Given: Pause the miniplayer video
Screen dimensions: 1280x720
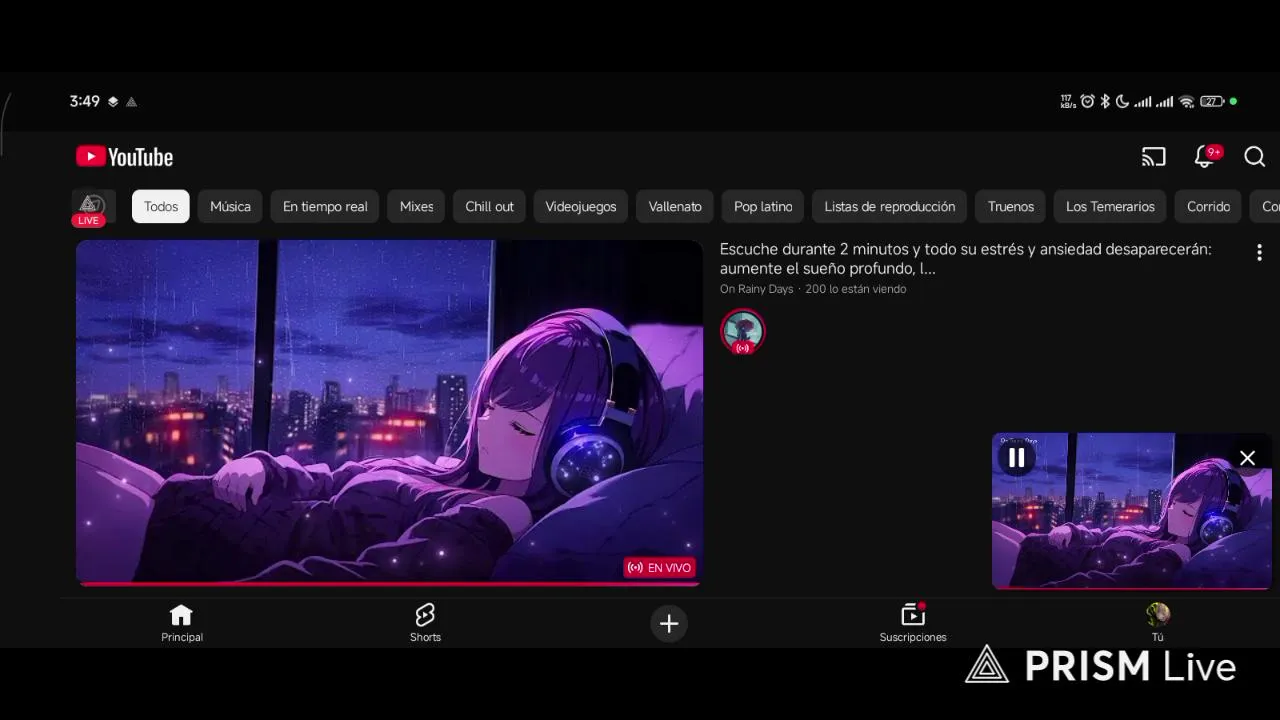Looking at the screenshot, I should (1016, 458).
